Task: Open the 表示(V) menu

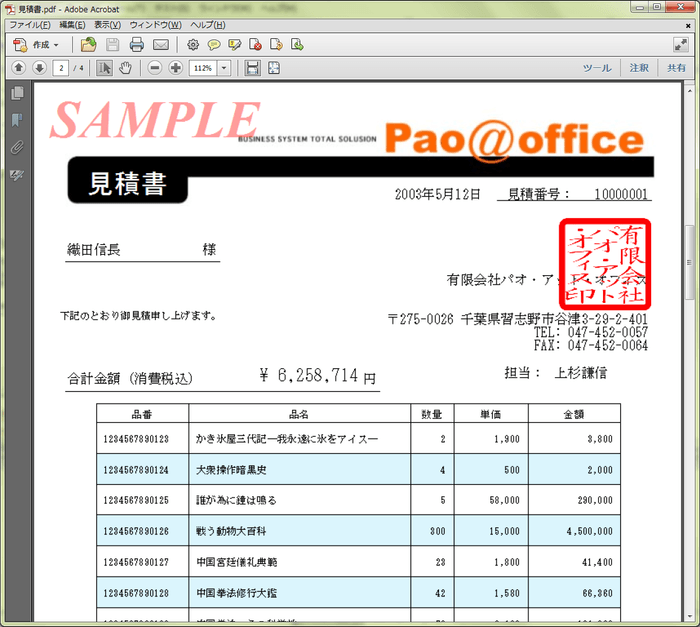Action: click(x=108, y=24)
